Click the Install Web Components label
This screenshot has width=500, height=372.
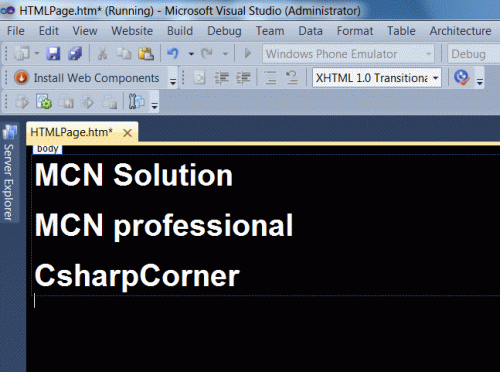[x=96, y=78]
